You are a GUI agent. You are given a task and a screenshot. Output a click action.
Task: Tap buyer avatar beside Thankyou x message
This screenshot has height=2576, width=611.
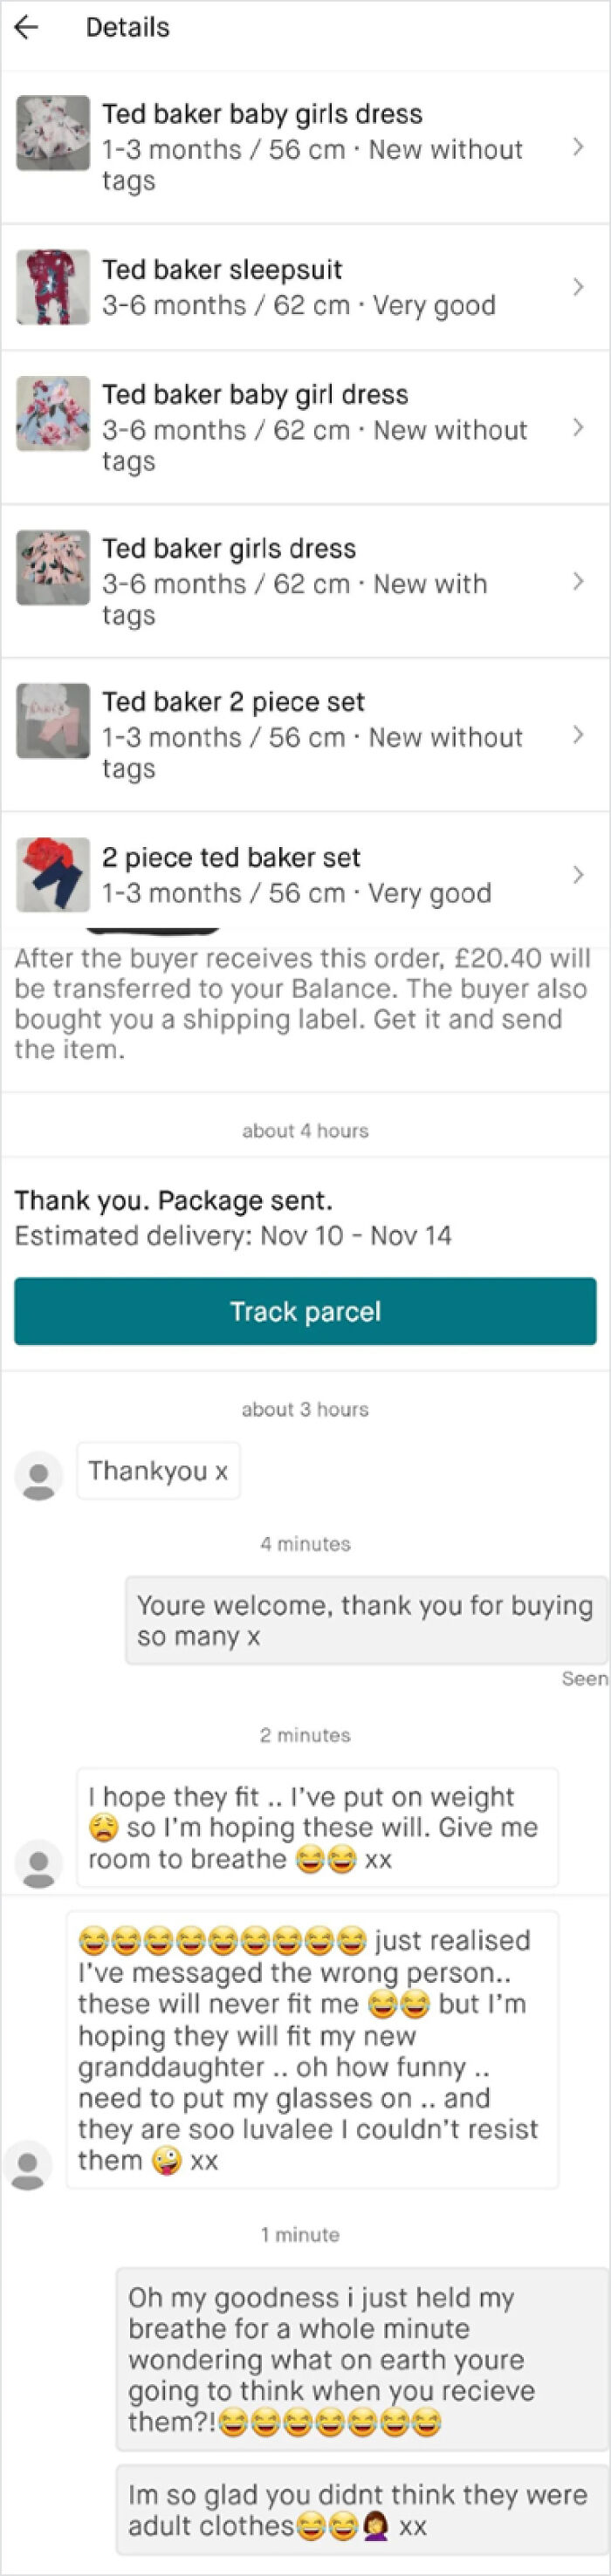coord(39,1476)
